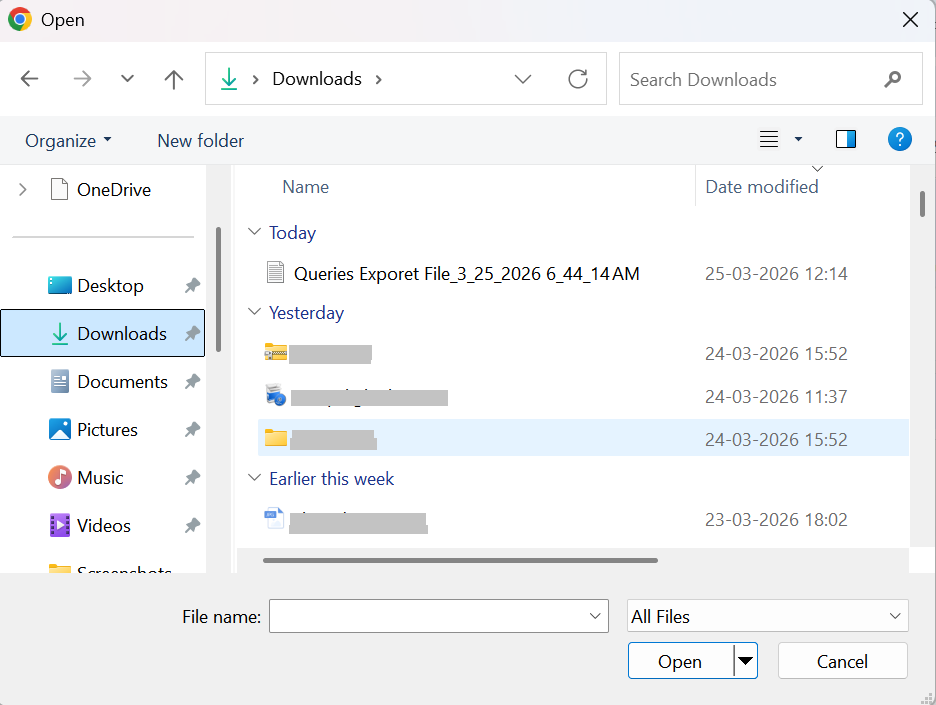Open Videos in the sidebar
The width and height of the screenshot is (936, 705).
click(90, 525)
